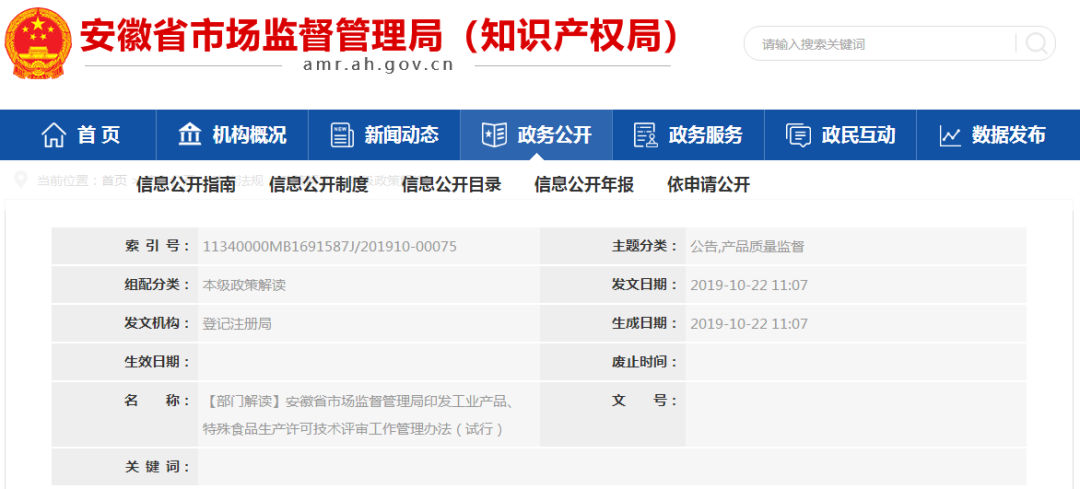Select 信息公开目录 submenu item
The height and width of the screenshot is (489, 1080).
(451, 185)
